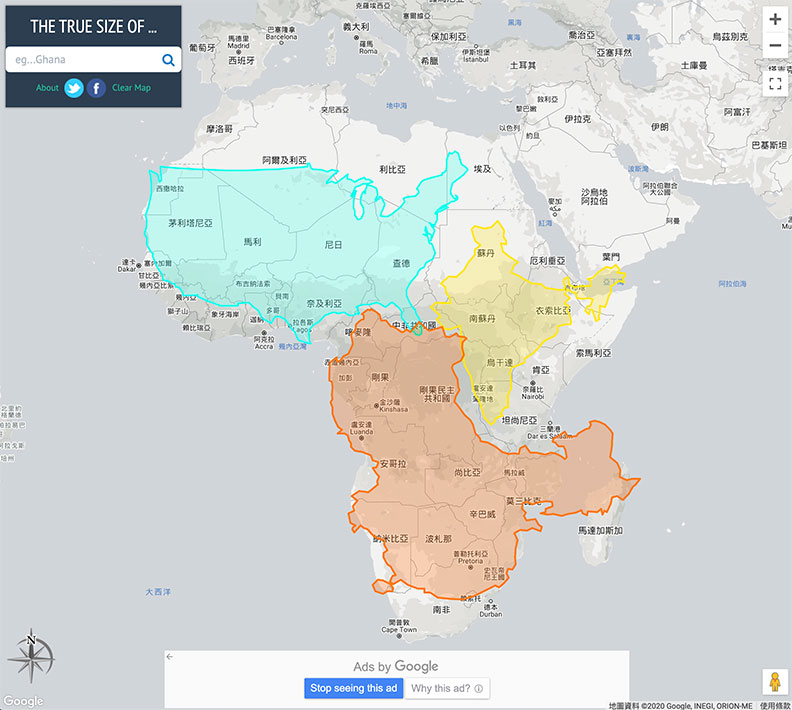Click the Google logo on the map
Image resolution: width=792 pixels, height=710 pixels.
pyautogui.click(x=23, y=701)
